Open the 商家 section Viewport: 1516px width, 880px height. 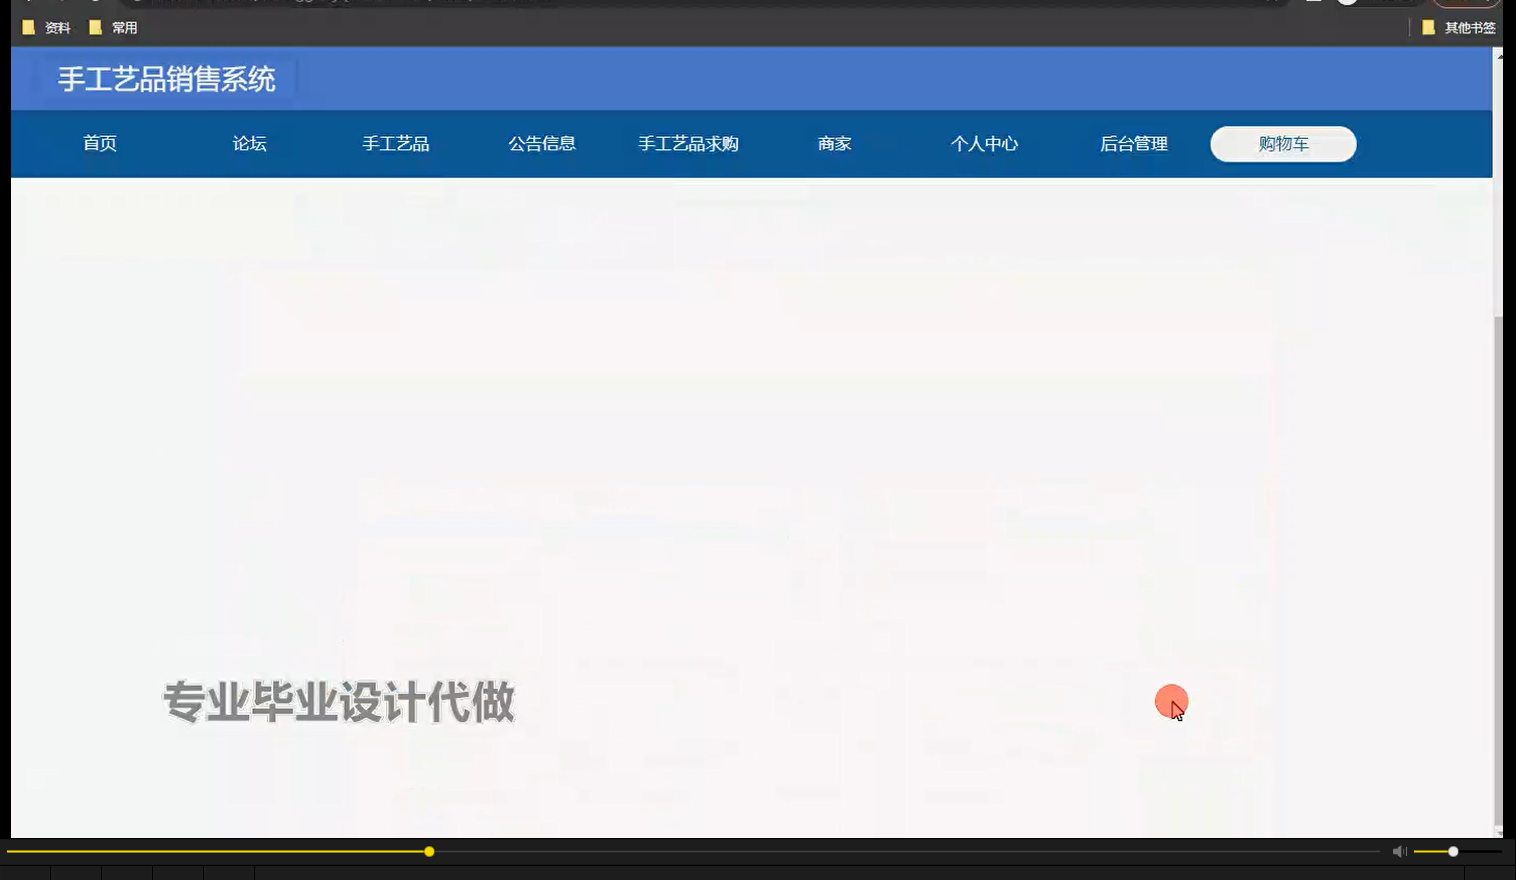pos(834,143)
